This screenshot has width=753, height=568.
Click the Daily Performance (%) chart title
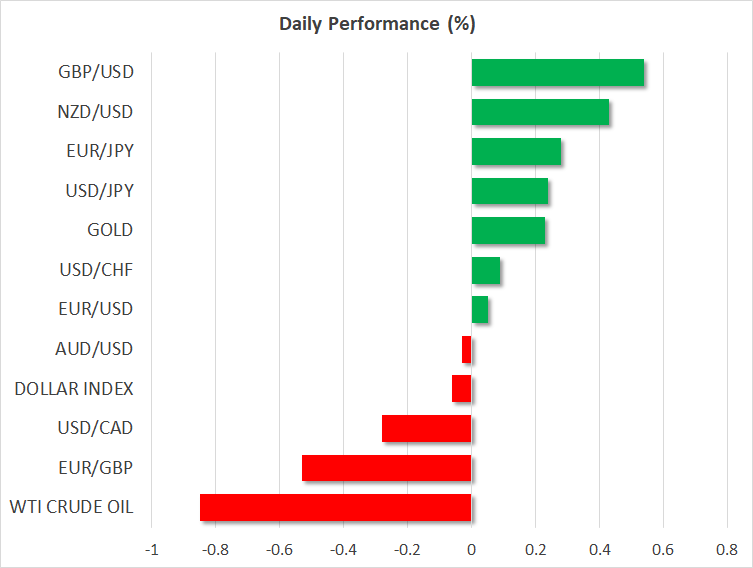[x=376, y=22]
